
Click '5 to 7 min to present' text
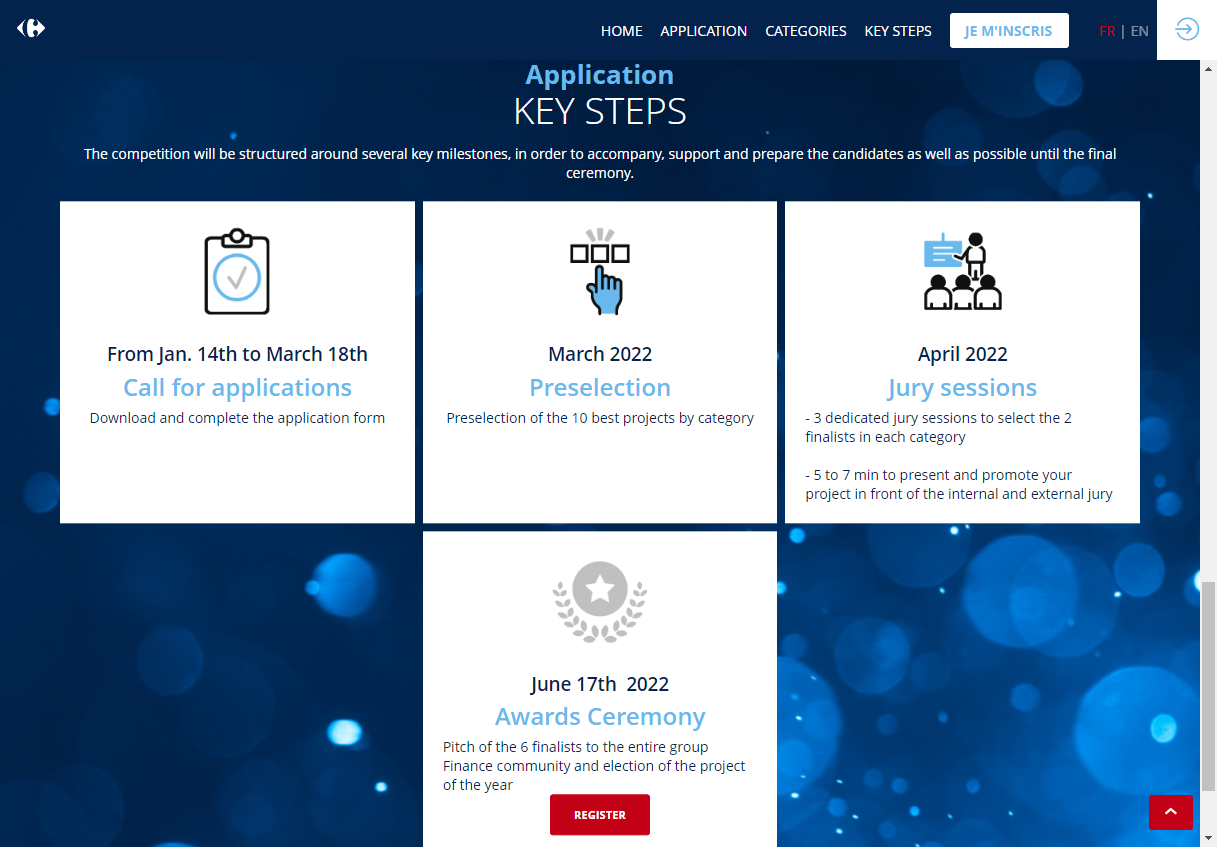959,484
